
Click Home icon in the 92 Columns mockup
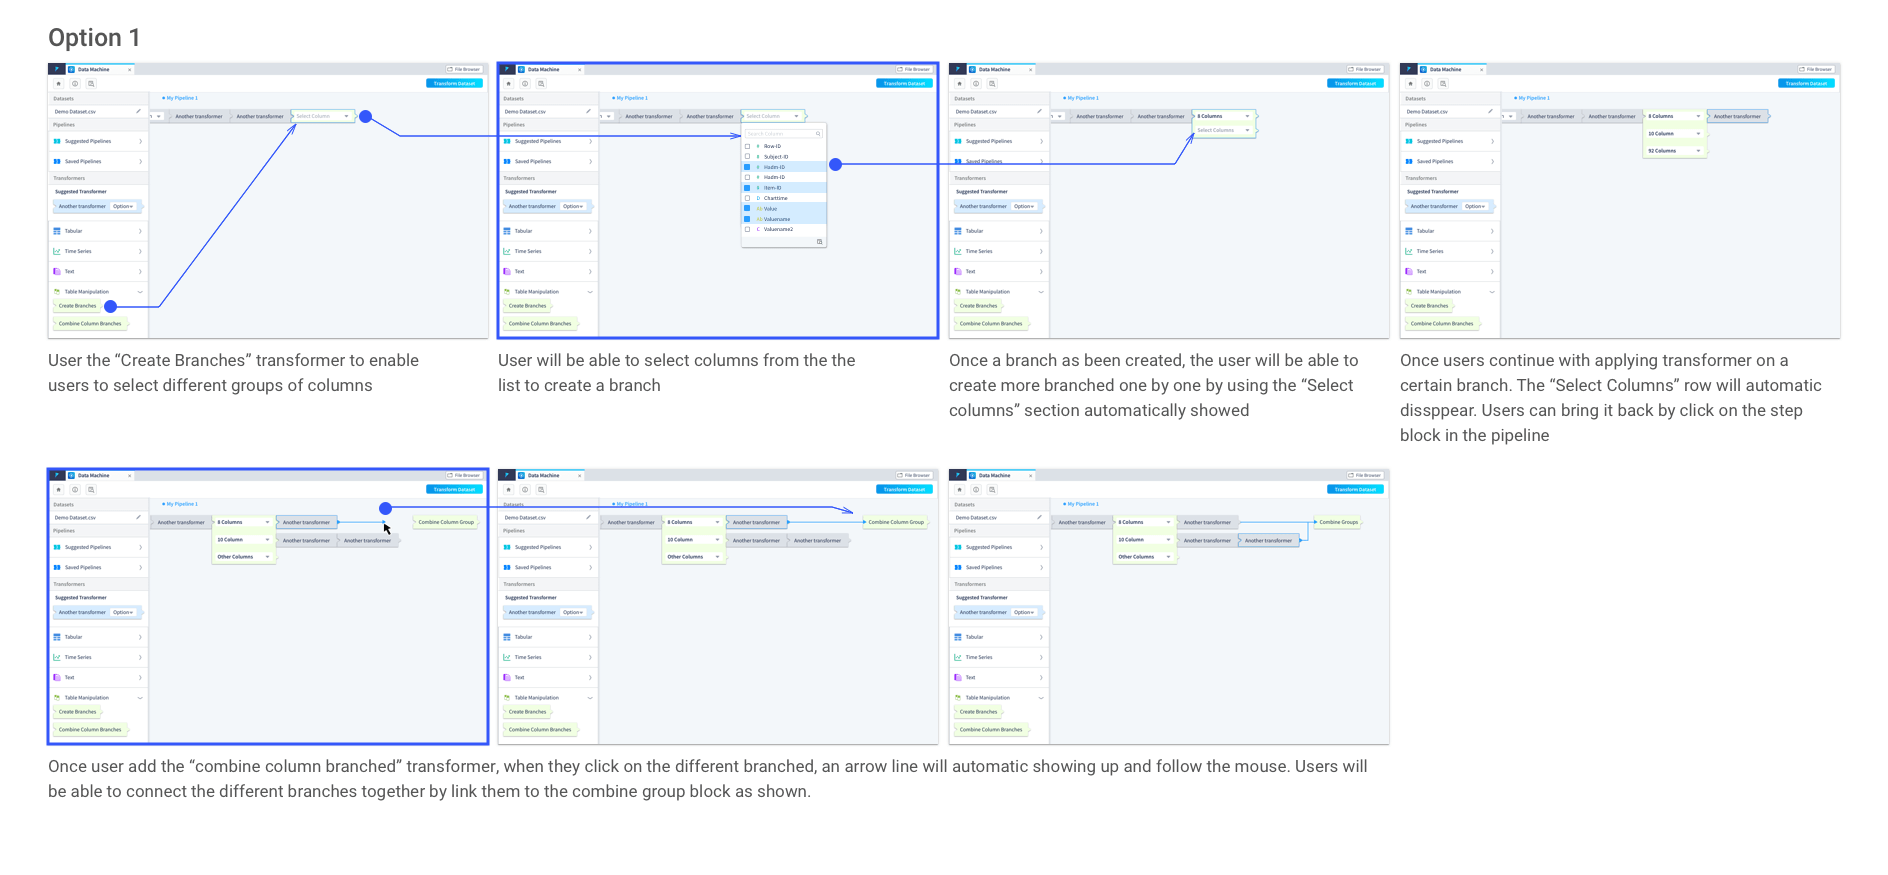[1411, 84]
